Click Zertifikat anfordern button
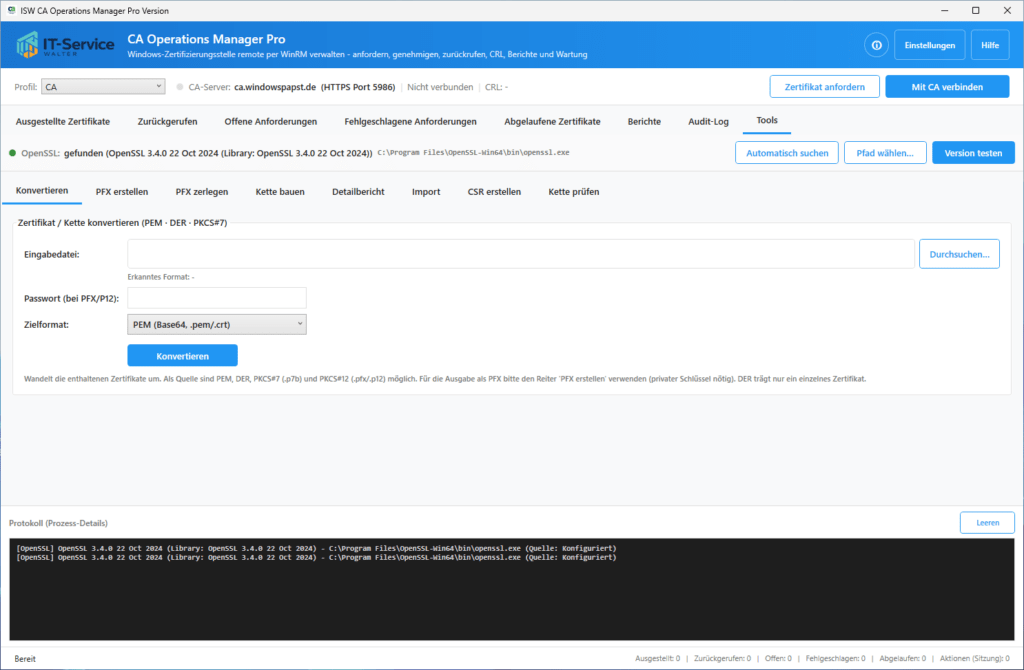Viewport: 1024px width, 670px height. click(x=824, y=87)
